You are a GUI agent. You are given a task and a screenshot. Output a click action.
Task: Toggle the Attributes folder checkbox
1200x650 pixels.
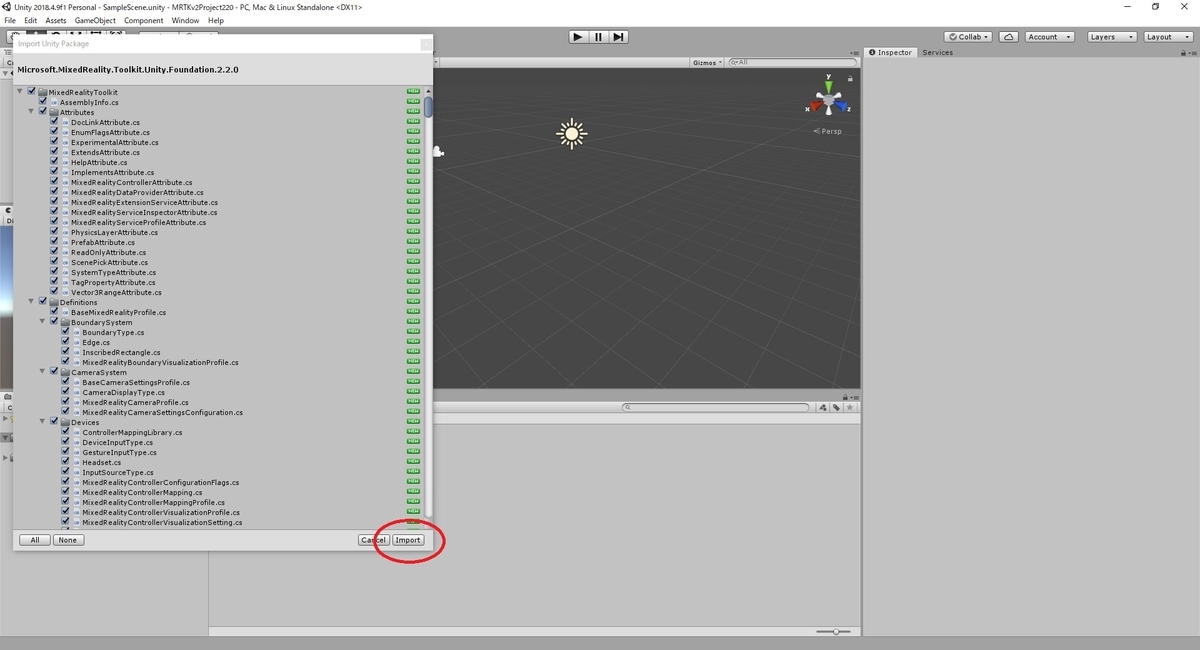[x=43, y=112]
